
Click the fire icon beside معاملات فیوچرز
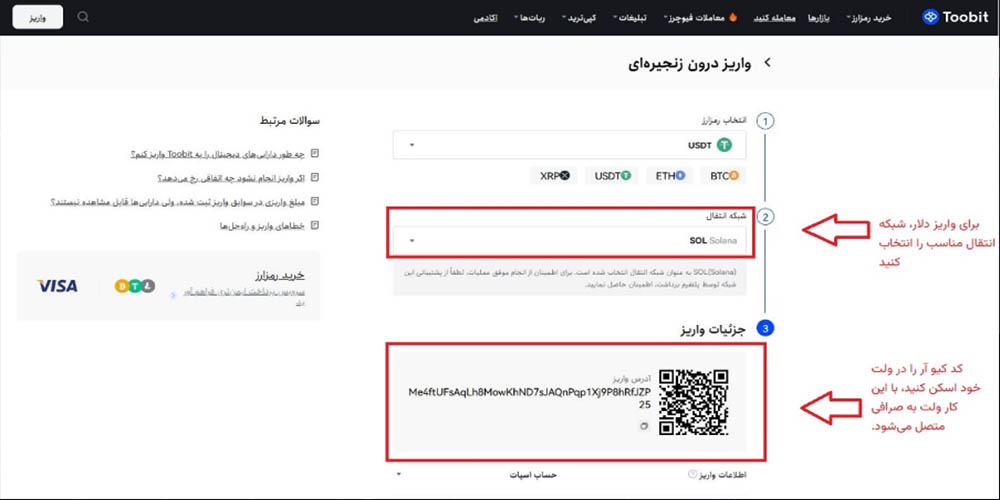(x=733, y=18)
